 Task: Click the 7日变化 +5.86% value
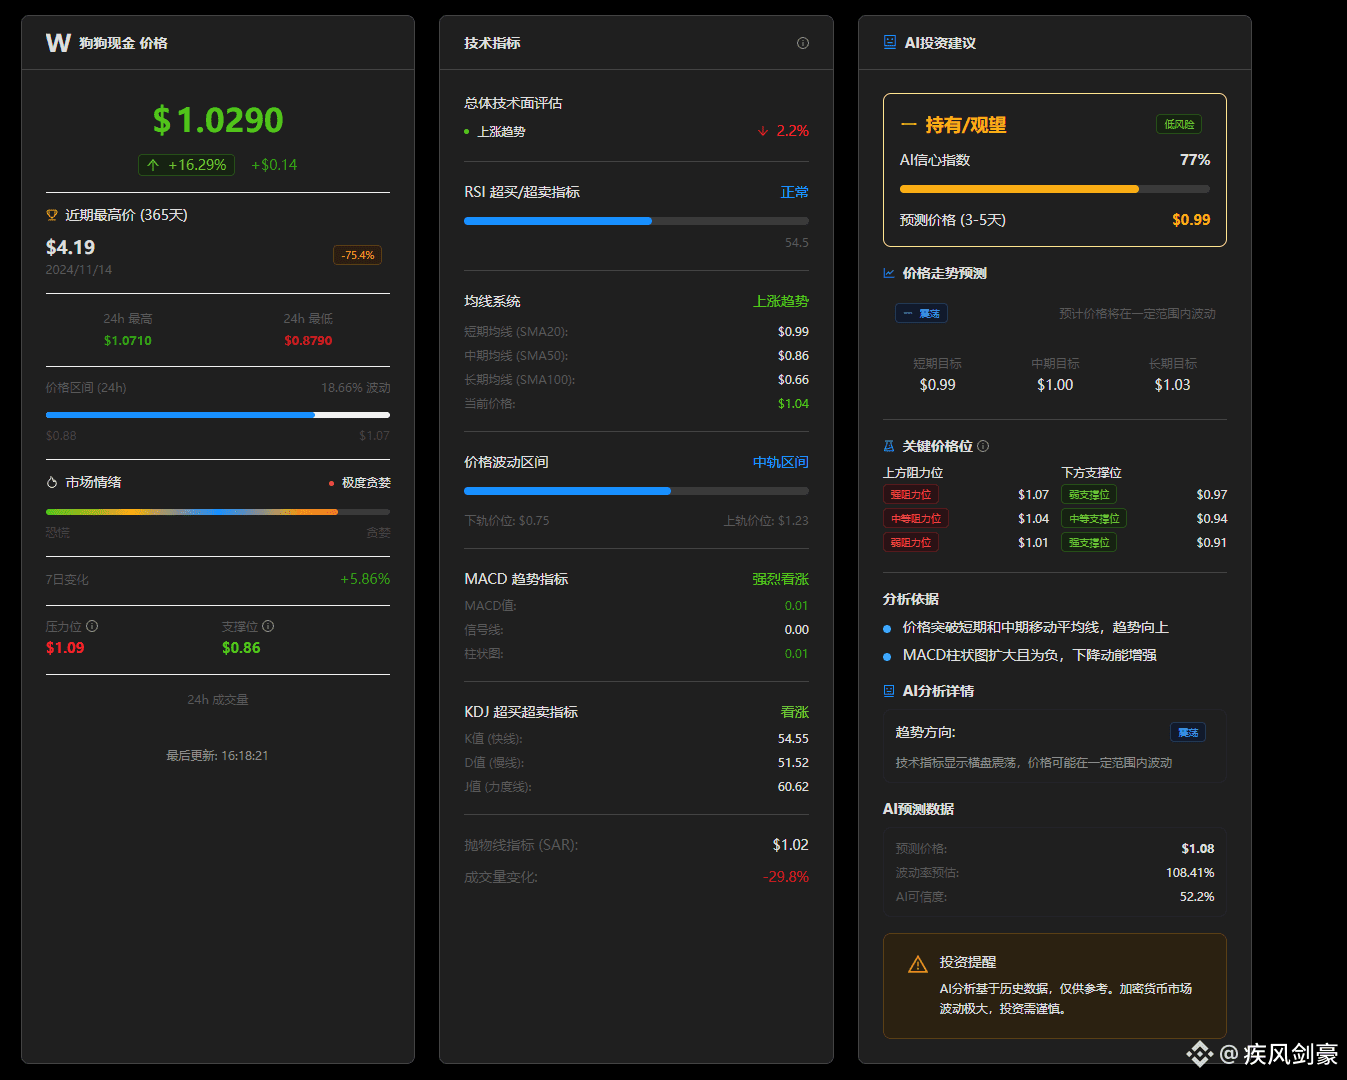365,579
